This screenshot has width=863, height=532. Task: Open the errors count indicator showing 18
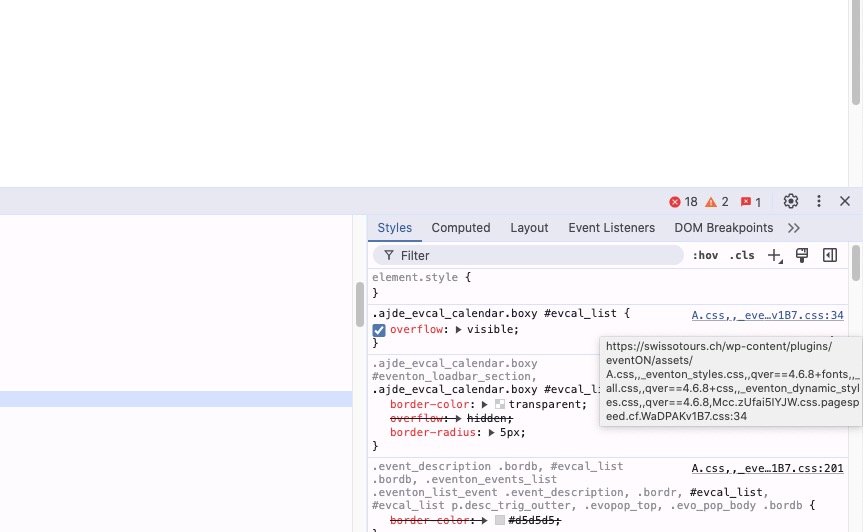[683, 202]
